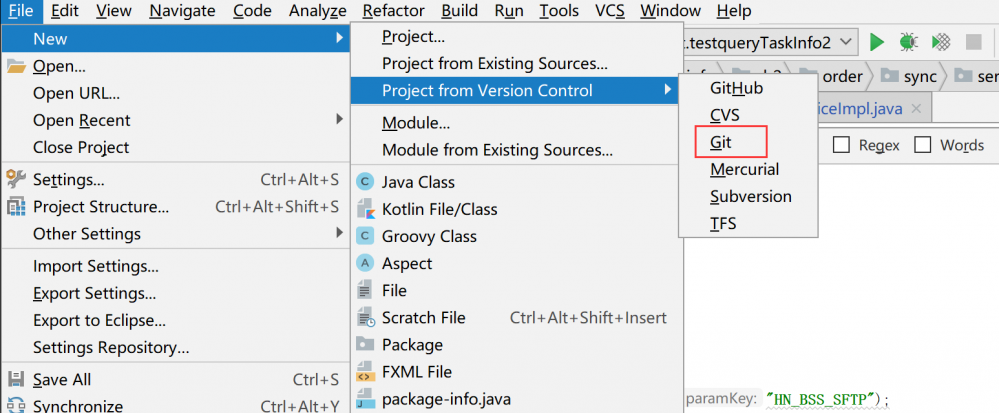Switch to the ServiceImpl.java editor tab

[x=872, y=109]
